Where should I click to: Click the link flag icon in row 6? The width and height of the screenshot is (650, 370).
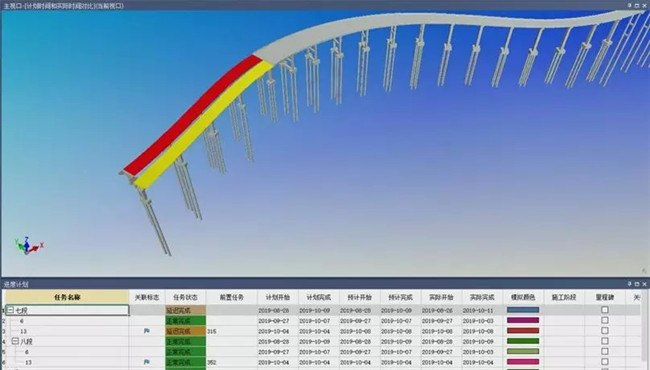coord(147,362)
